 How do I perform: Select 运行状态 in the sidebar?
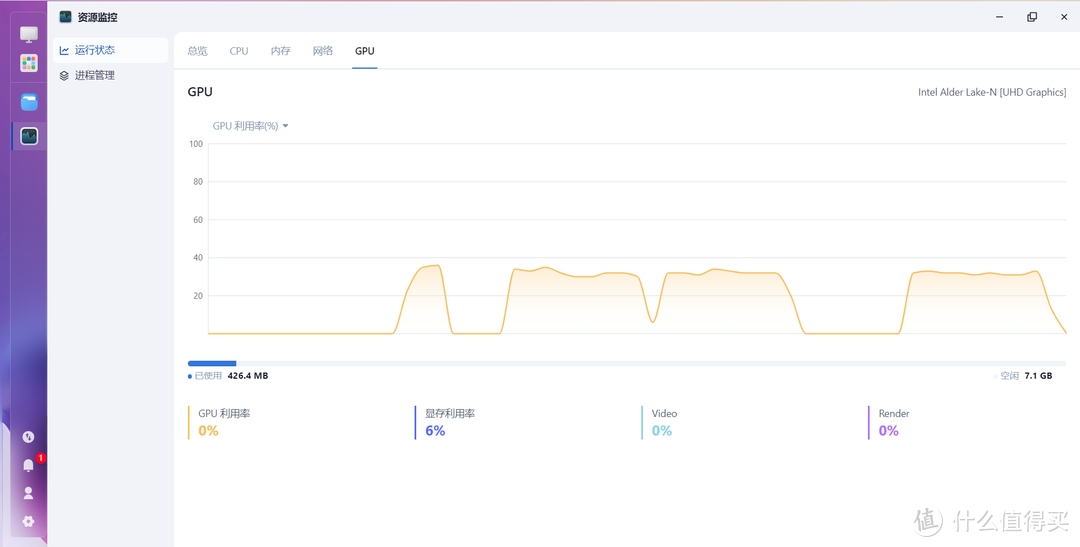110,50
